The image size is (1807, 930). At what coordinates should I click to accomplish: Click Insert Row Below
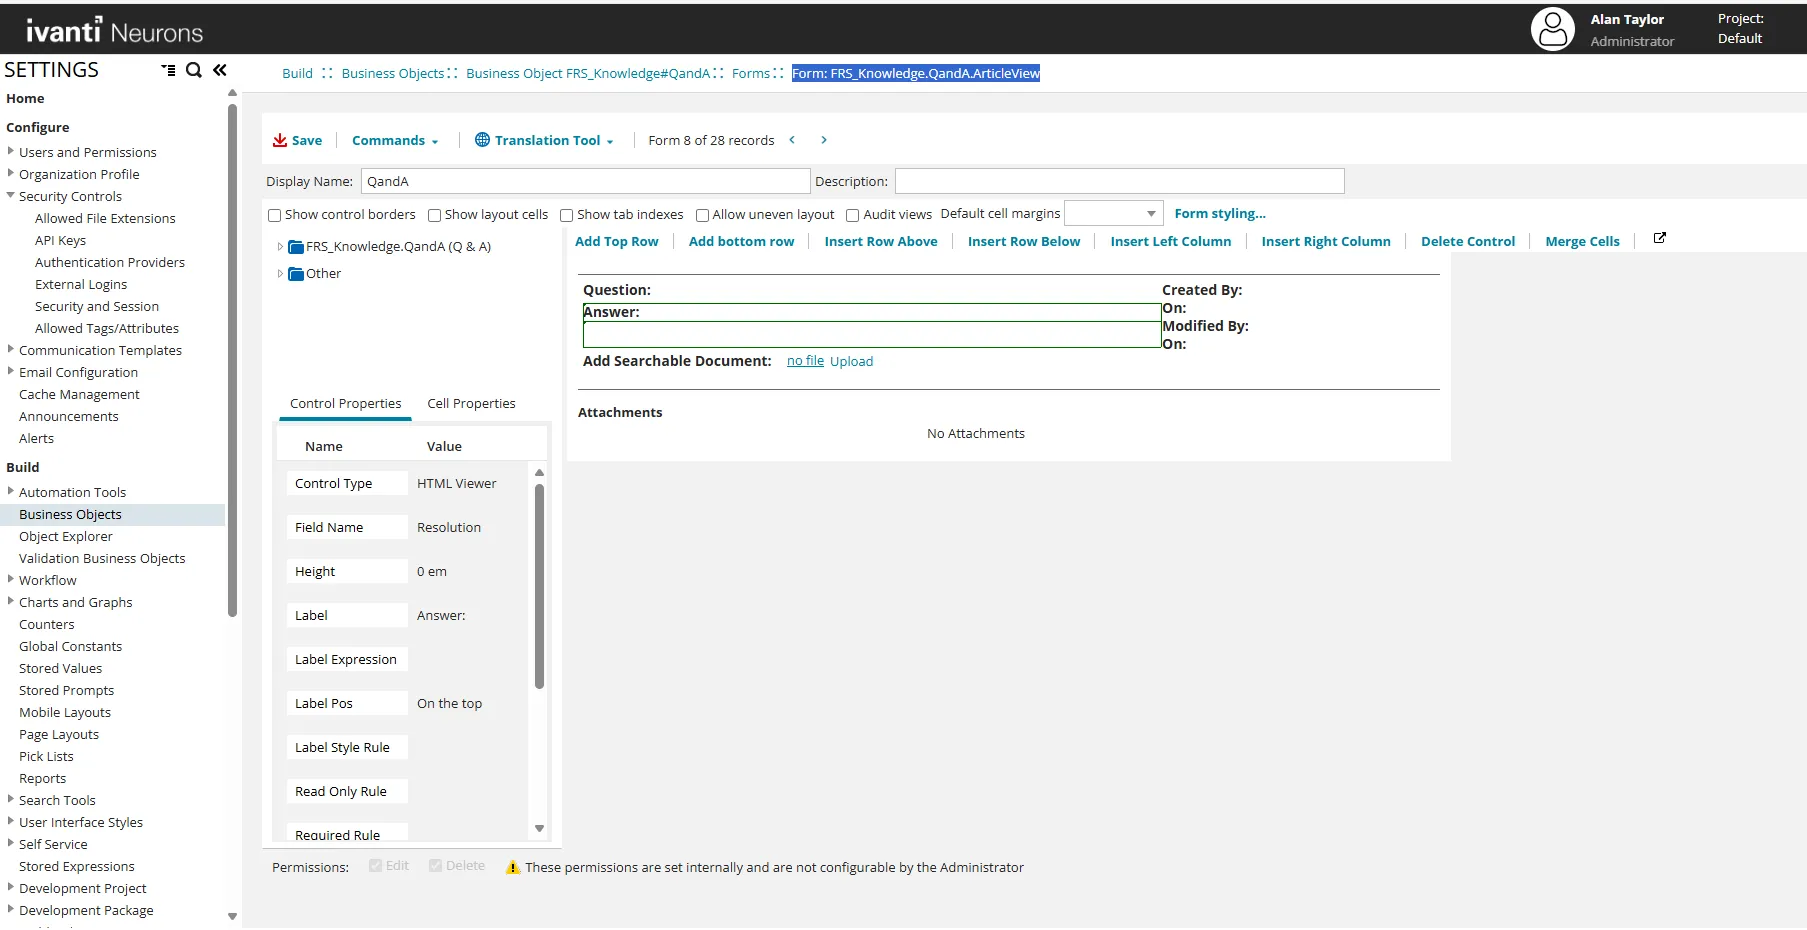click(x=1024, y=242)
